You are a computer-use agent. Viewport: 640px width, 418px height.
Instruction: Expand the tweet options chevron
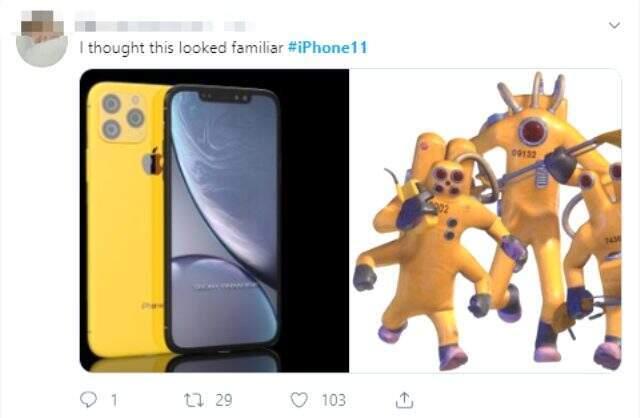click(614, 23)
